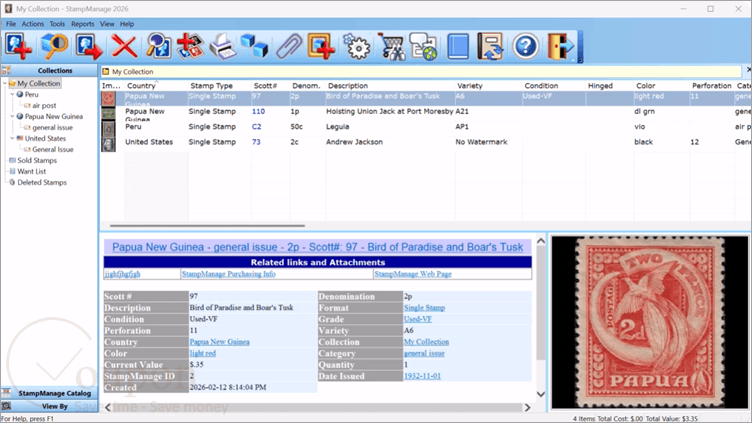Click the chat bubbles and globe icon
This screenshot has width=752, height=423.
(x=423, y=47)
